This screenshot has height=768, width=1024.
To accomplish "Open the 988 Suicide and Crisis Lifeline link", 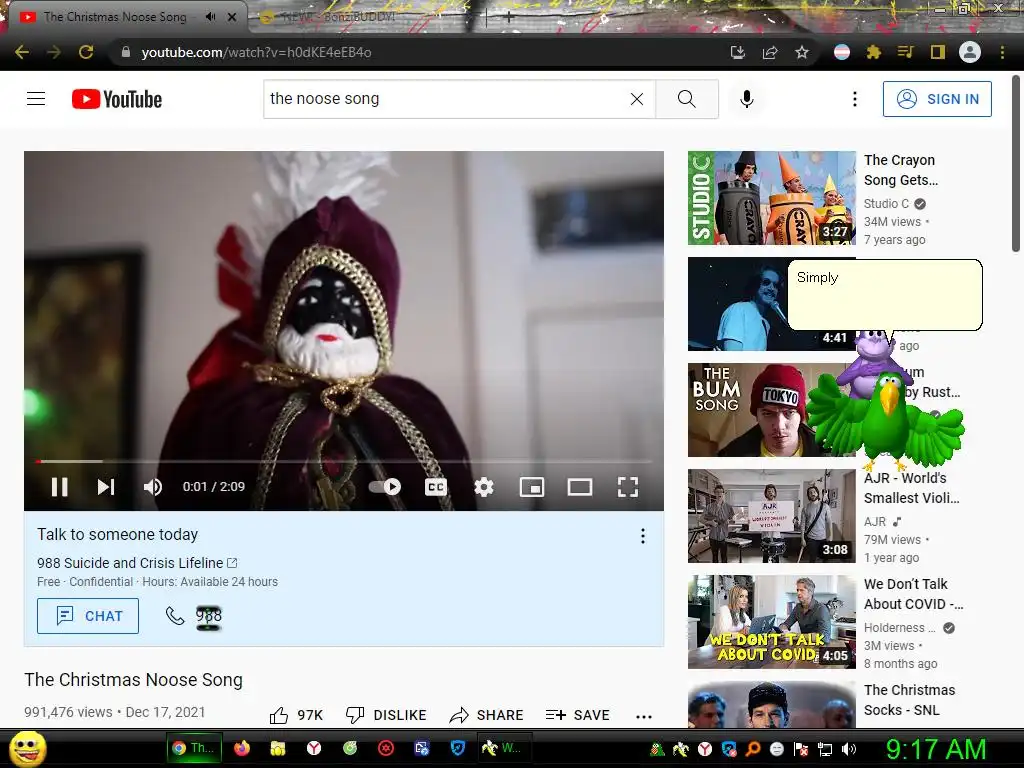I will pos(136,563).
